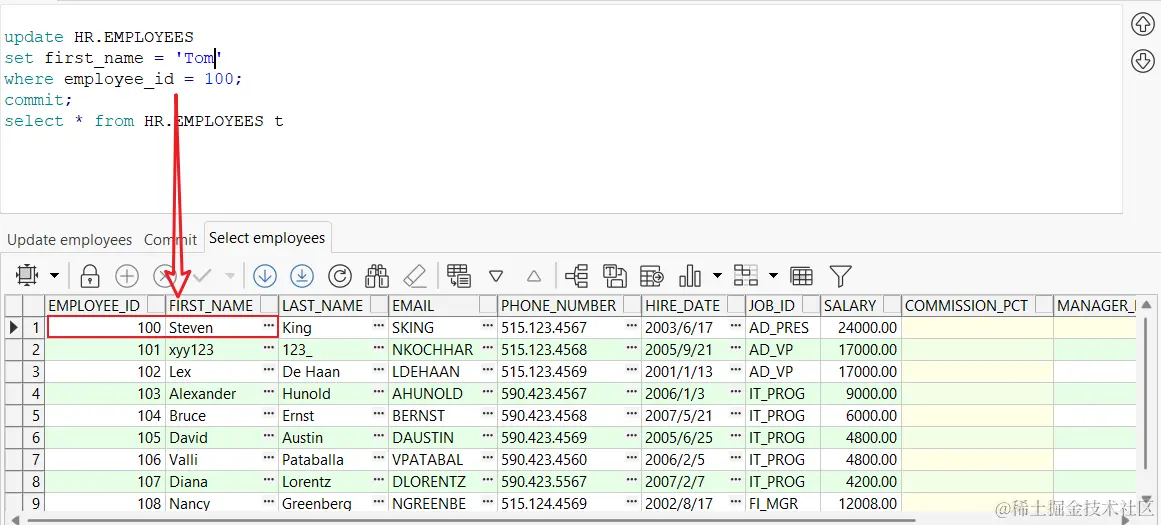Viewport: 1161px width, 525px height.
Task: Open the dropdown beside the grid mode icon
Action: click(55, 276)
